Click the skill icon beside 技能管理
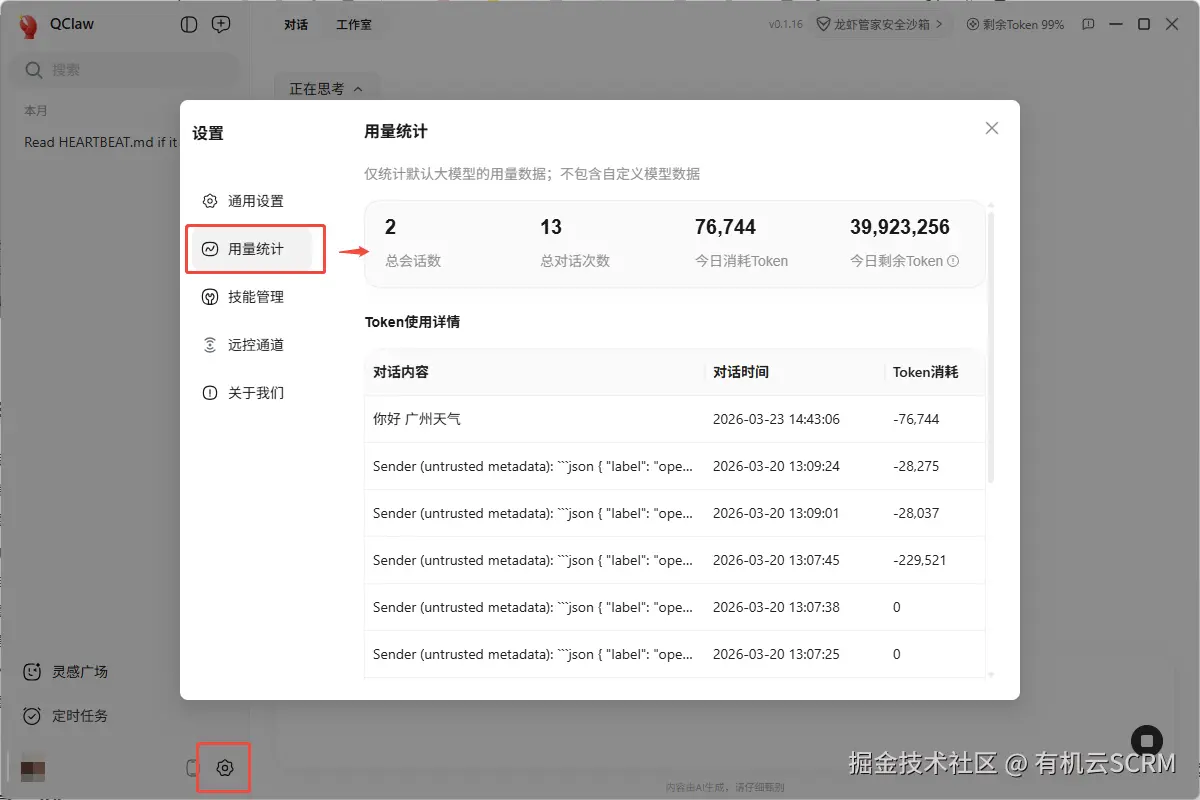Image resolution: width=1200 pixels, height=800 pixels. pos(210,297)
